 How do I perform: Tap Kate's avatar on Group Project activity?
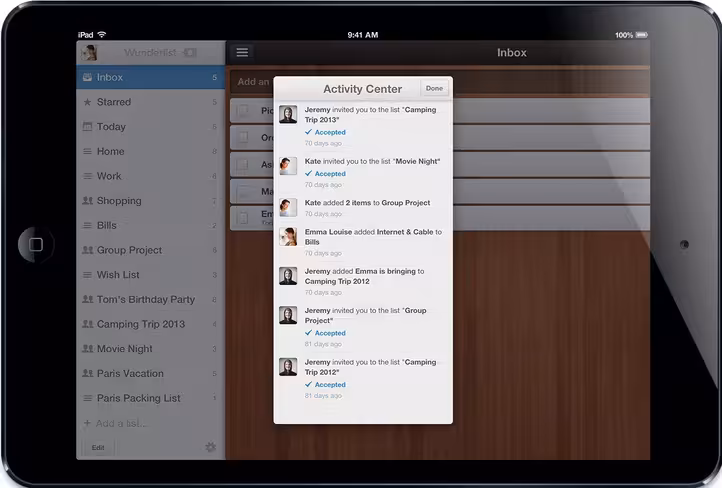[288, 208]
